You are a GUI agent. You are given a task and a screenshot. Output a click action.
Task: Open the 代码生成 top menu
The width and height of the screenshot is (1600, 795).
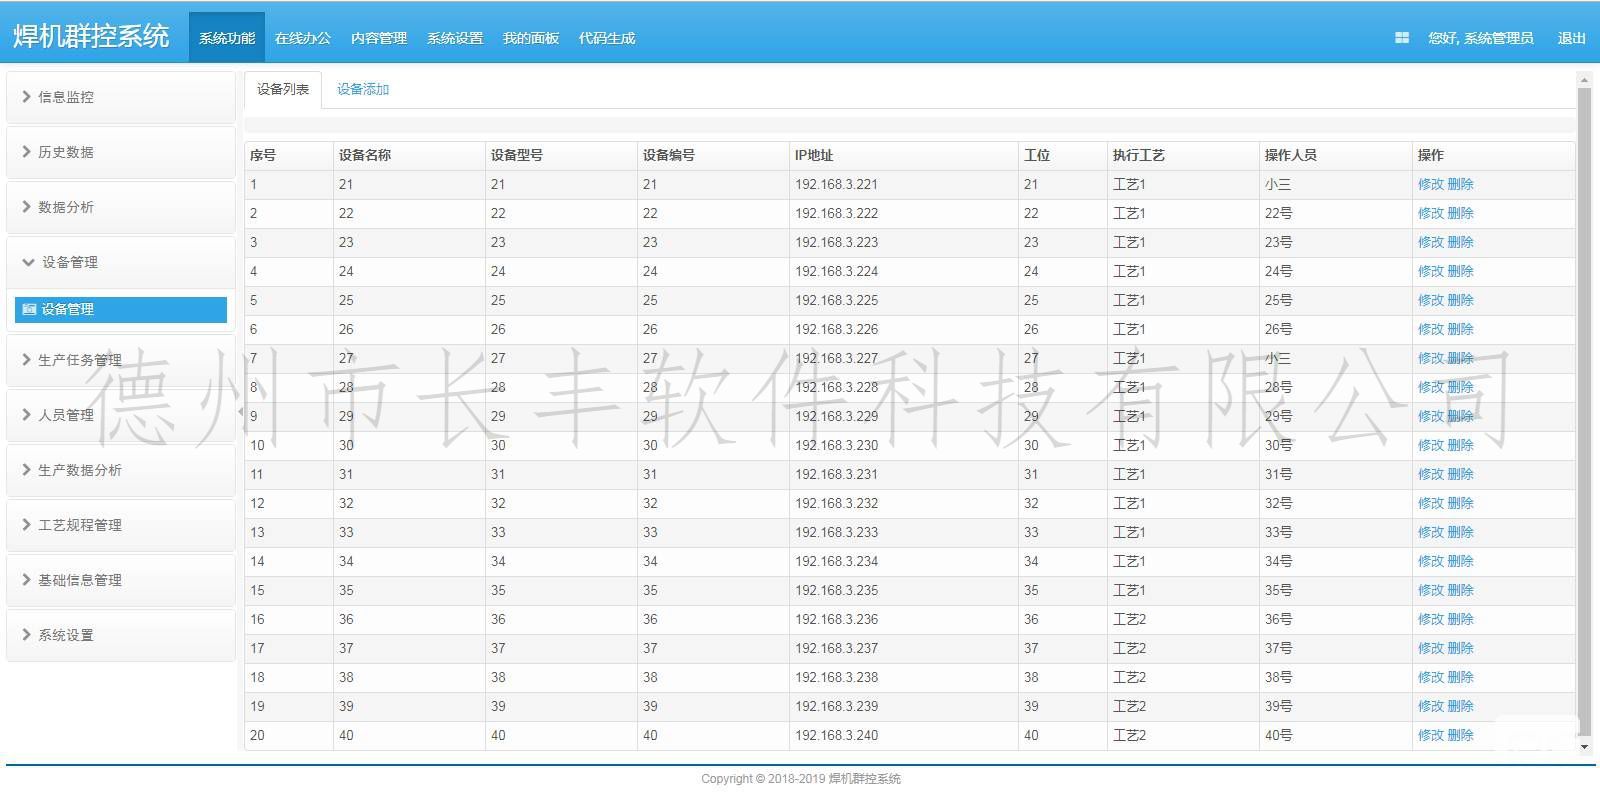click(x=606, y=38)
